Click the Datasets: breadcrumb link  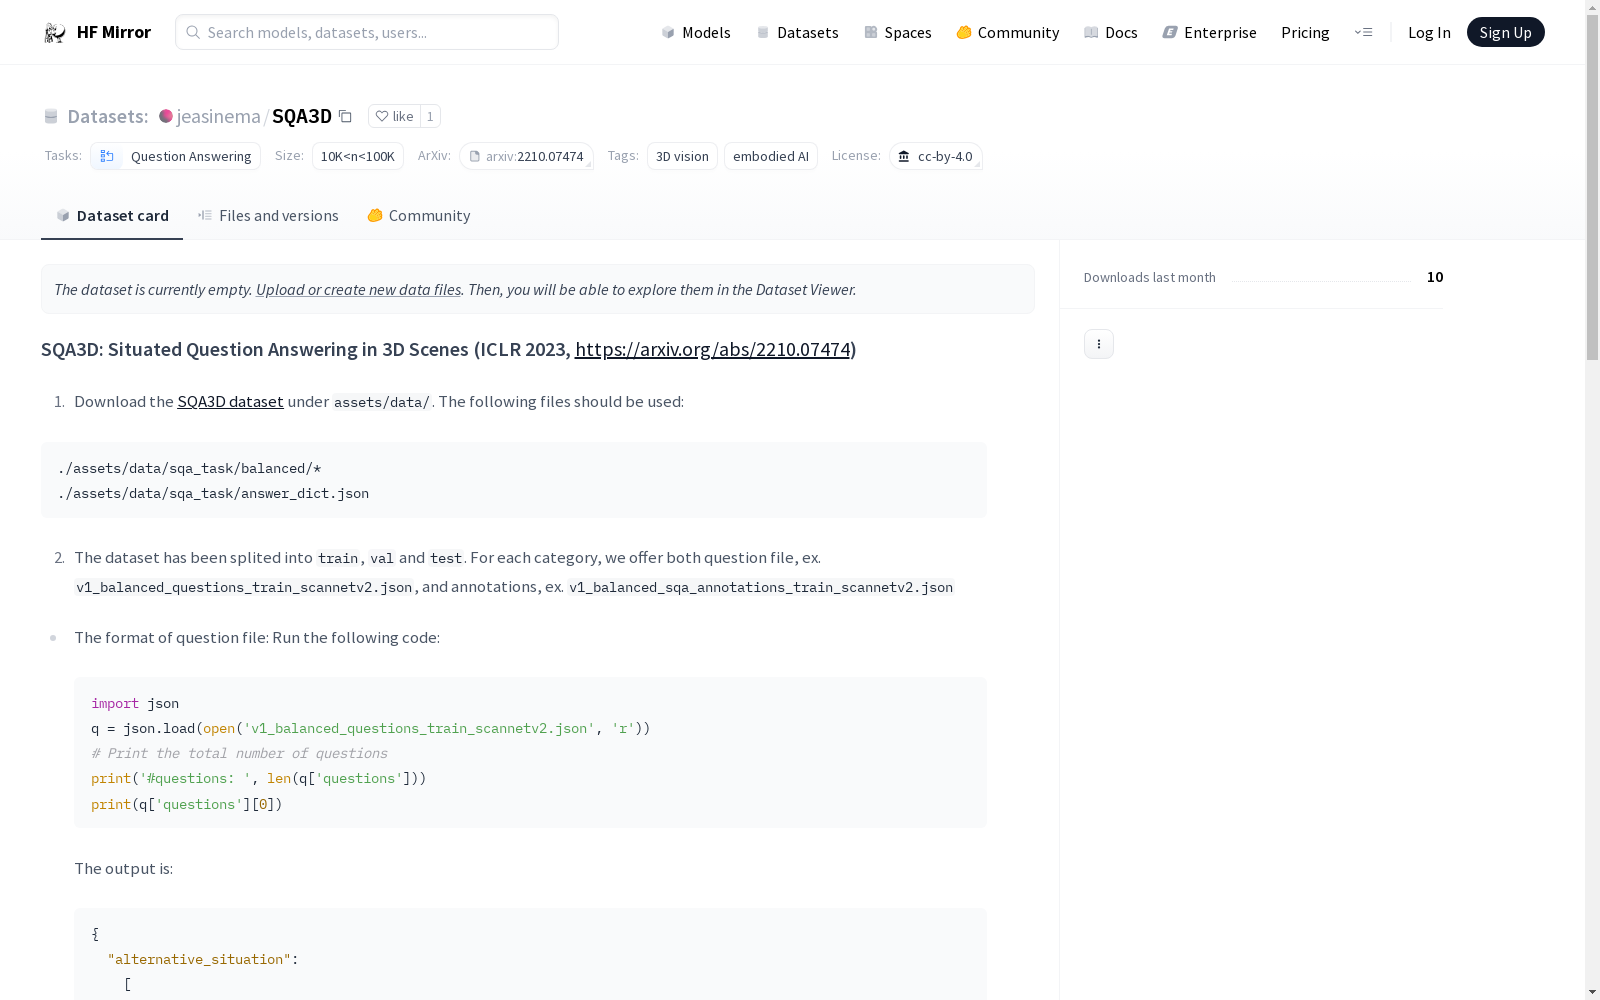[x=107, y=117]
